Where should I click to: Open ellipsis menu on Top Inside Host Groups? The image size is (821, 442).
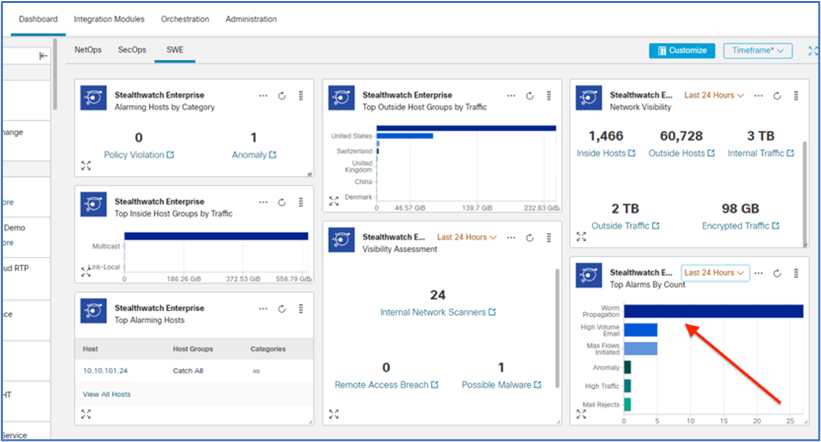pyautogui.click(x=263, y=202)
